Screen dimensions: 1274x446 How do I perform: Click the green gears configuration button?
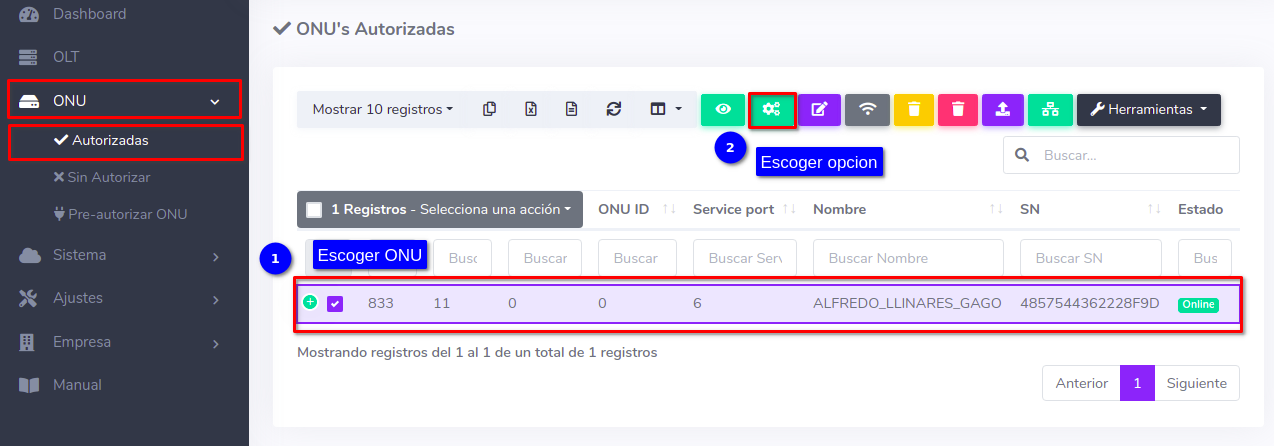pos(771,109)
